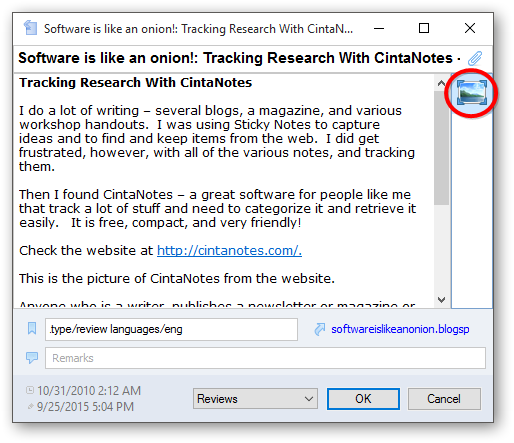514x443 pixels.
Task: Click the modified date 9/25/2015 5:04 PM
Action: (85, 406)
